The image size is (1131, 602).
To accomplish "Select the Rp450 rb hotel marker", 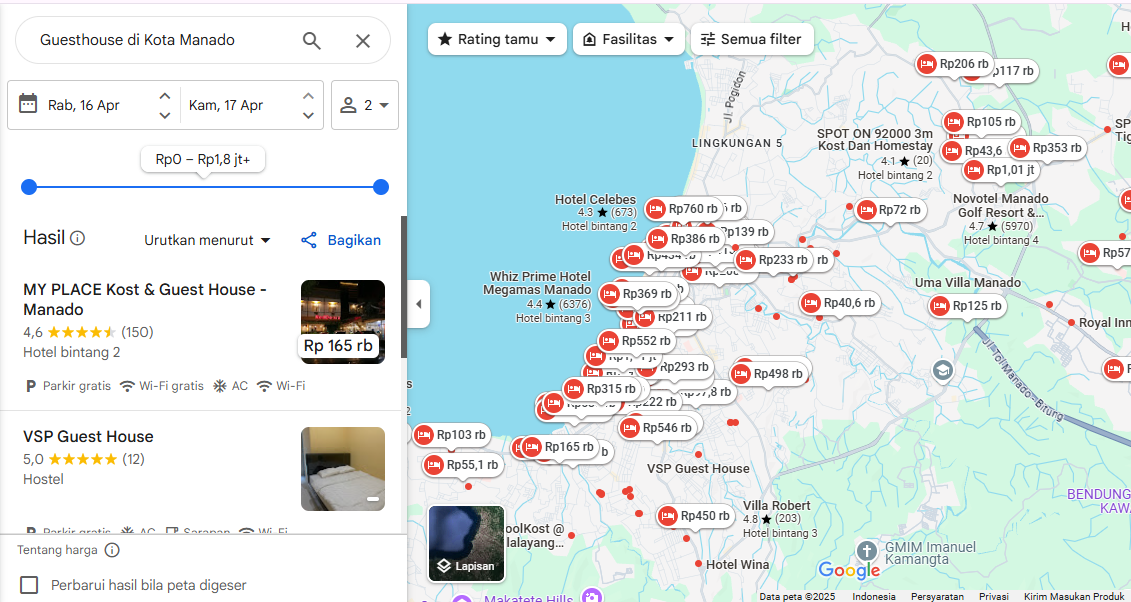I will point(695,516).
